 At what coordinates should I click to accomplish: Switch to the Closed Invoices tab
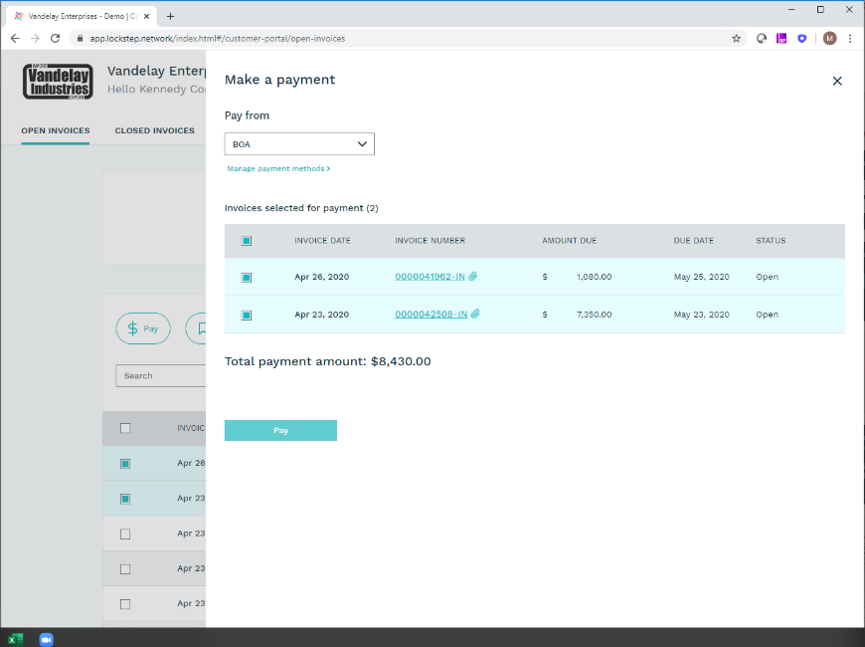(154, 131)
